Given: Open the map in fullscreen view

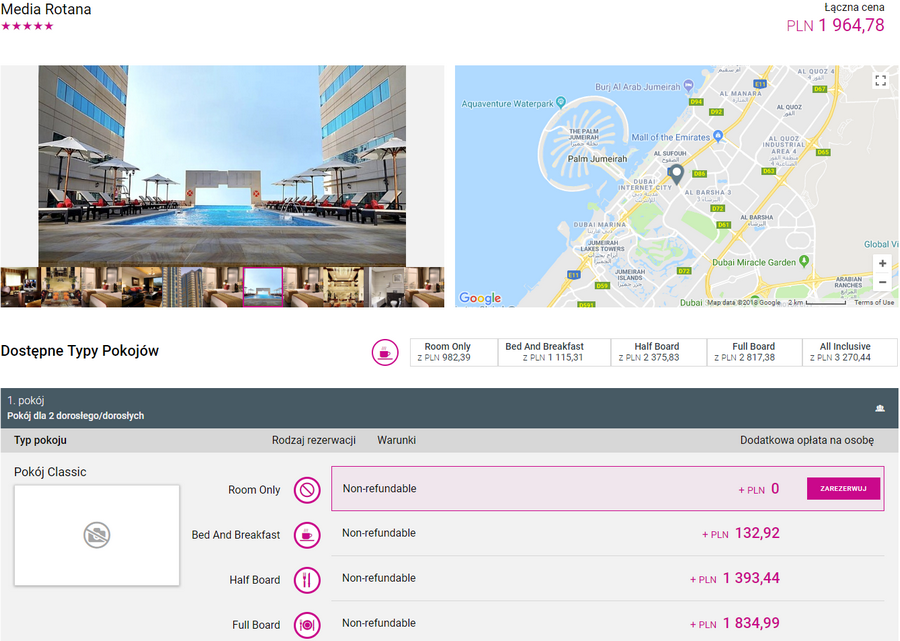Looking at the screenshot, I should 880,81.
